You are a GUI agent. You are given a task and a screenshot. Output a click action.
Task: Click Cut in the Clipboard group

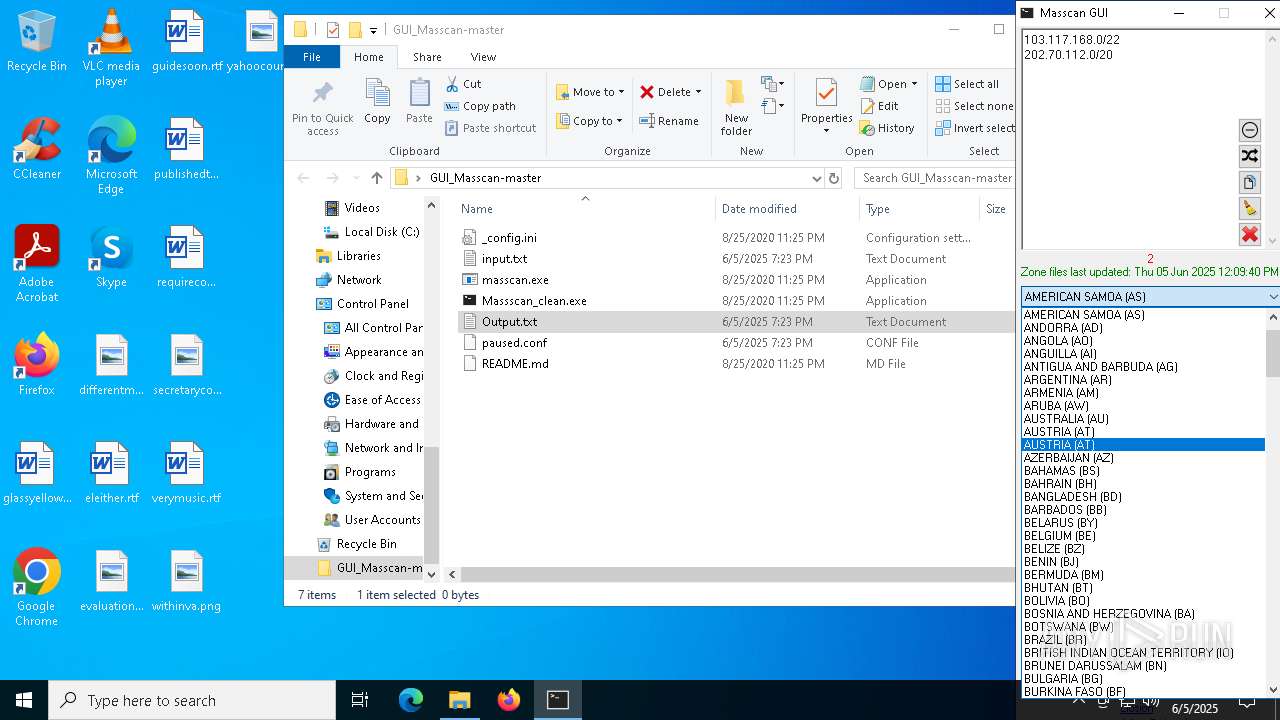pyautogui.click(x=463, y=84)
